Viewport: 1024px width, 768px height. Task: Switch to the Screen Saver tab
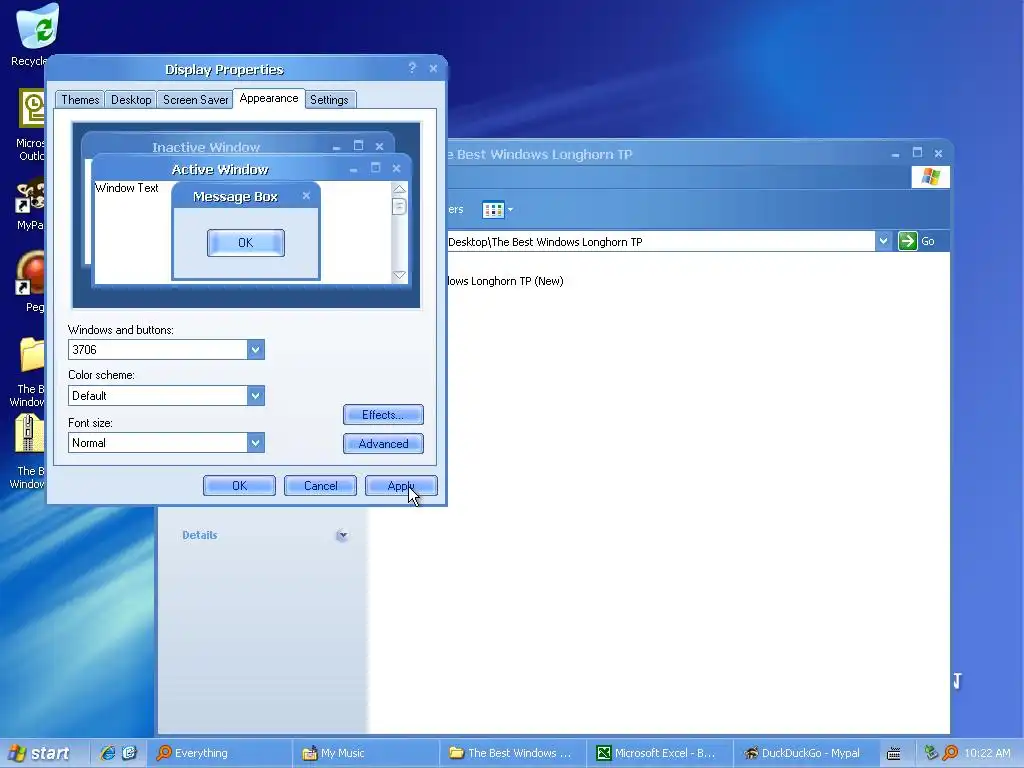195,100
